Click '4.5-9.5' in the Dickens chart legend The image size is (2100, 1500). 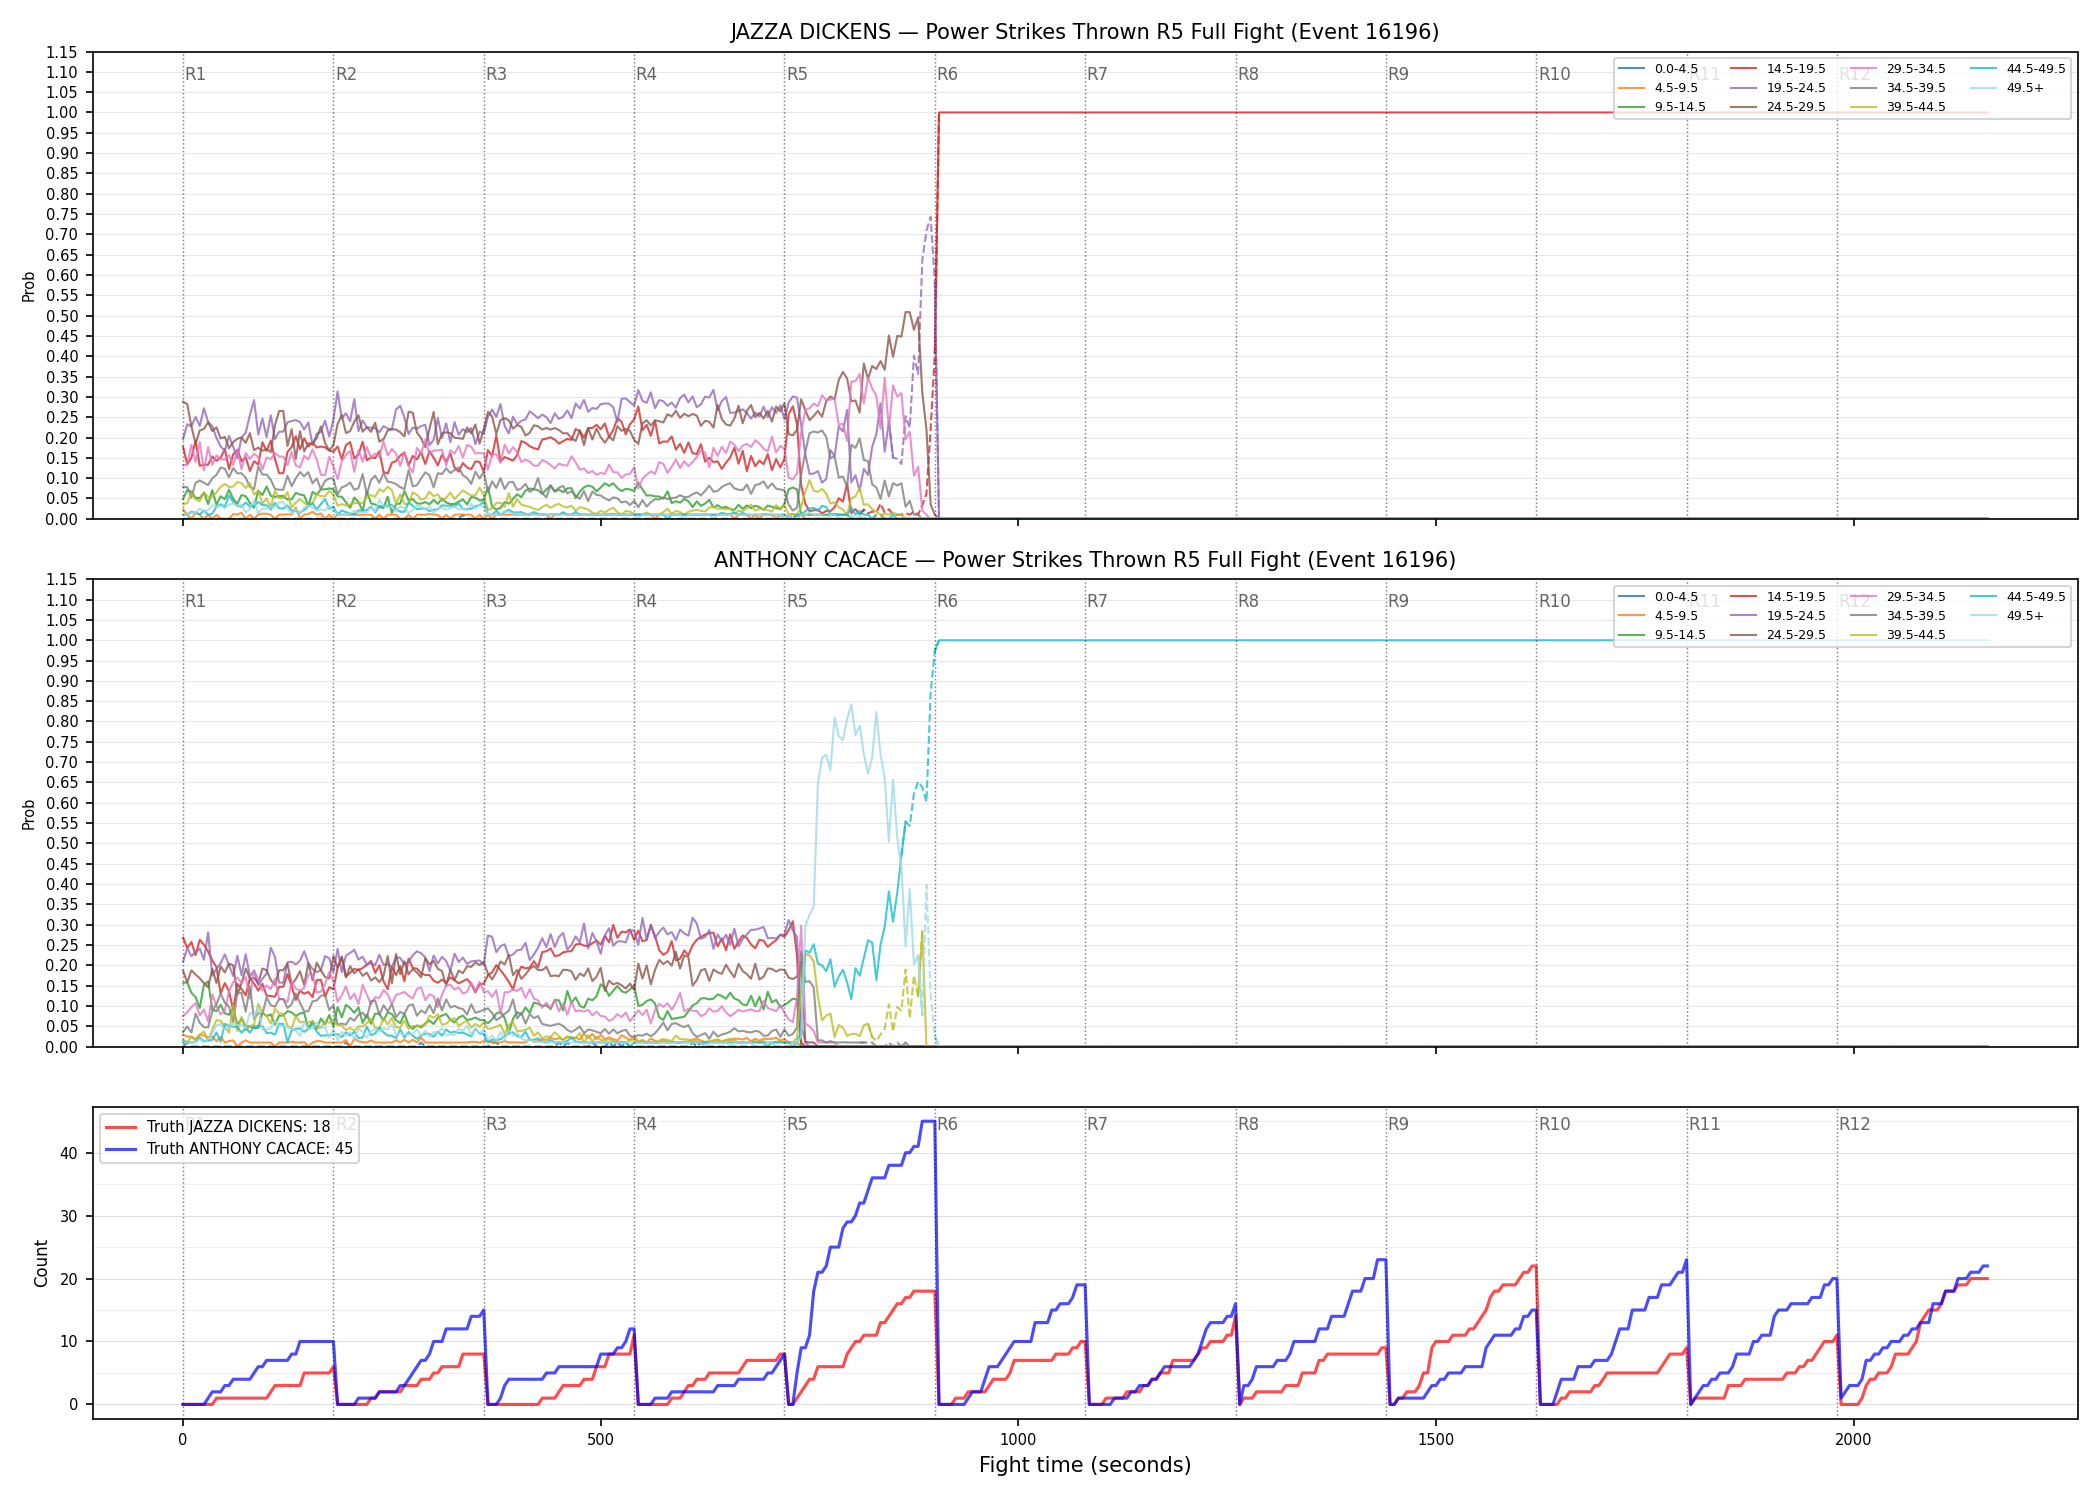coord(1676,88)
